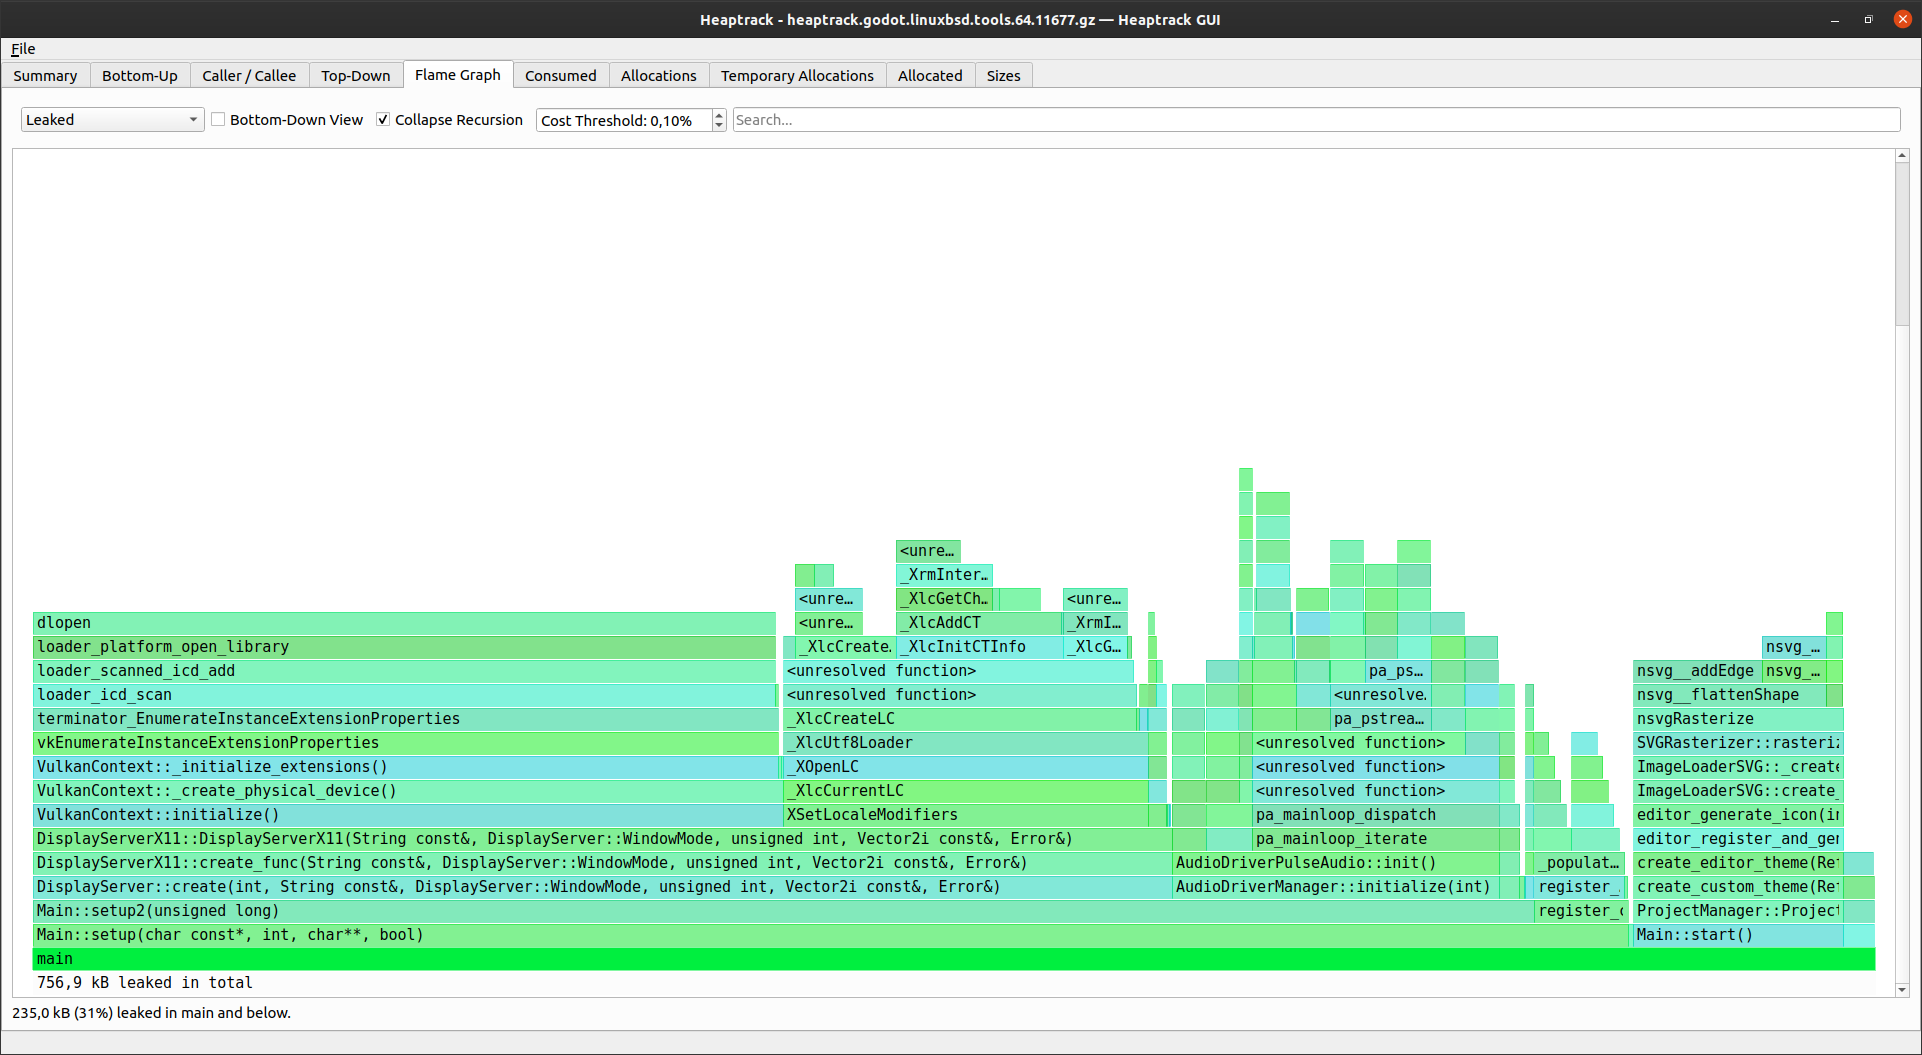The width and height of the screenshot is (1922, 1055).
Task: Disable the Collapse Recursion checkbox
Action: pos(383,119)
